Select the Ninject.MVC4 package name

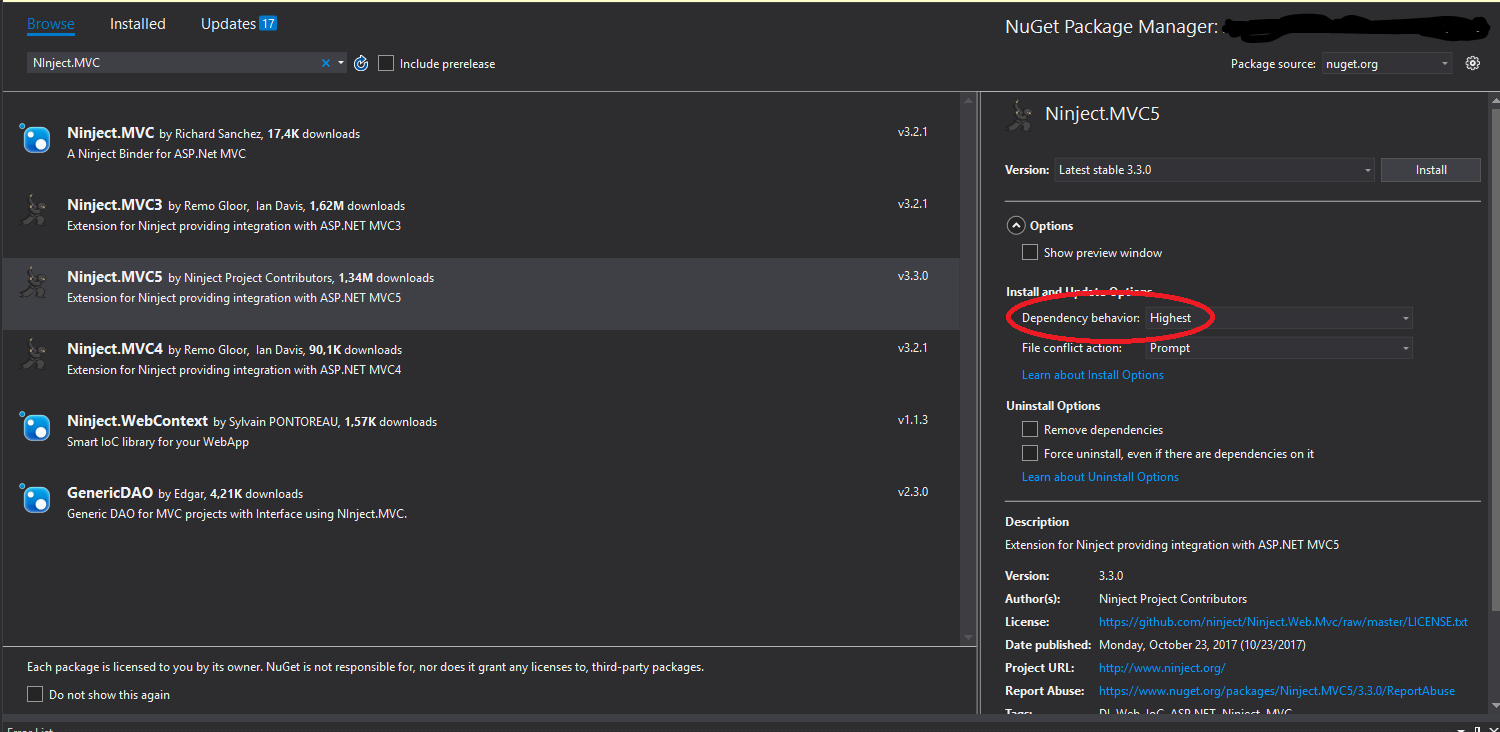pyautogui.click(x=114, y=349)
